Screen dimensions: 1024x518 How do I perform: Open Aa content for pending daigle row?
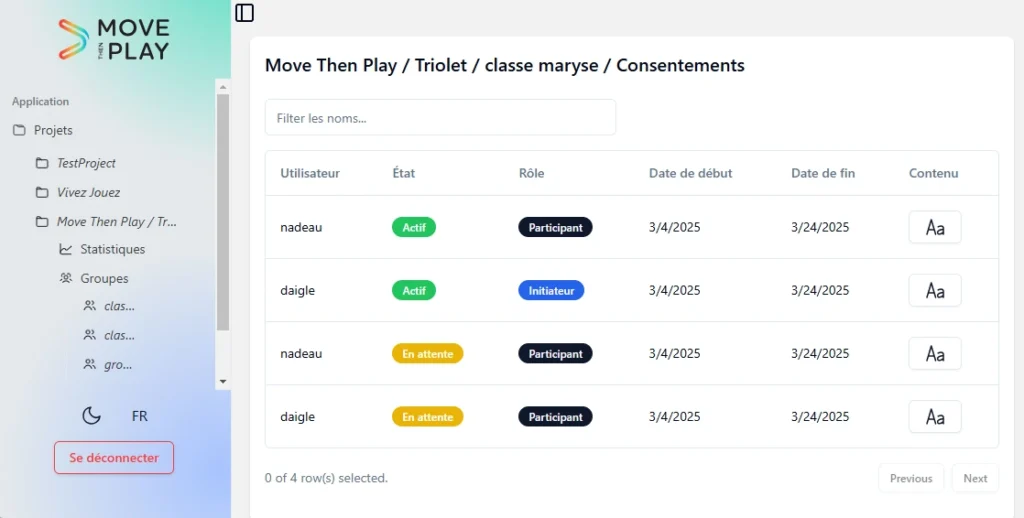click(935, 417)
